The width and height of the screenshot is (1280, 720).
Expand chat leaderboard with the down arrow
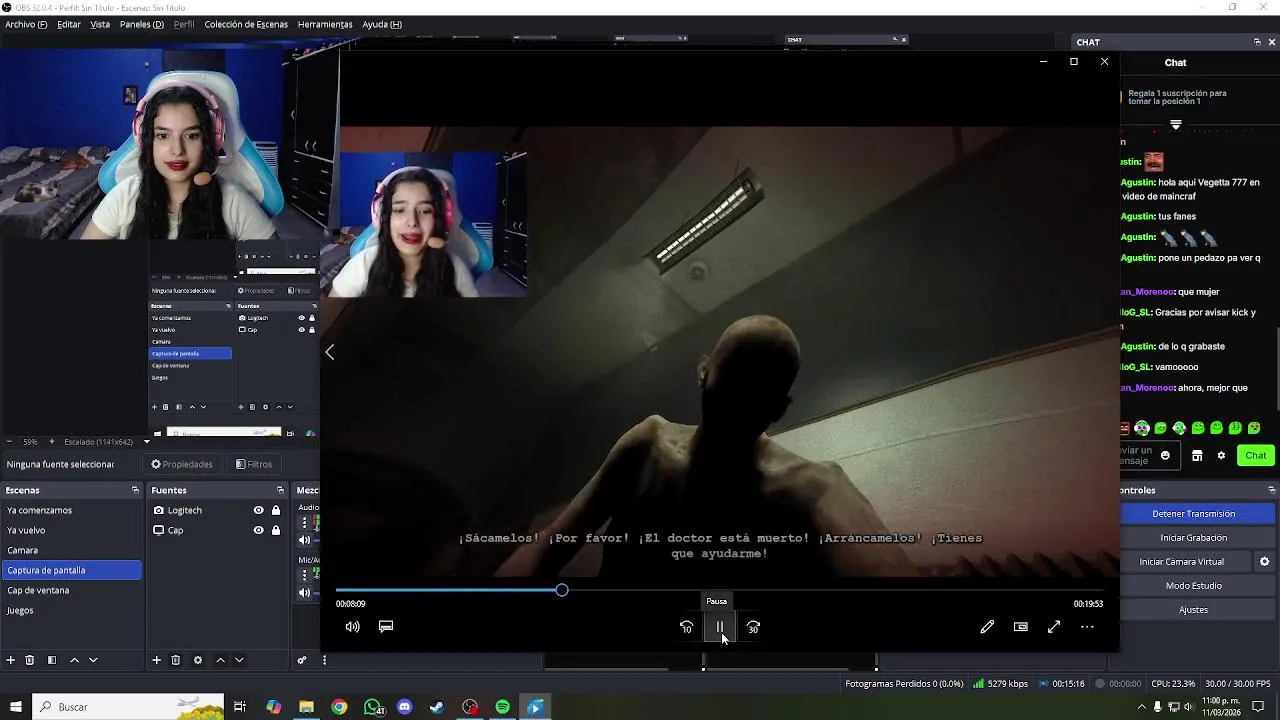(1176, 125)
